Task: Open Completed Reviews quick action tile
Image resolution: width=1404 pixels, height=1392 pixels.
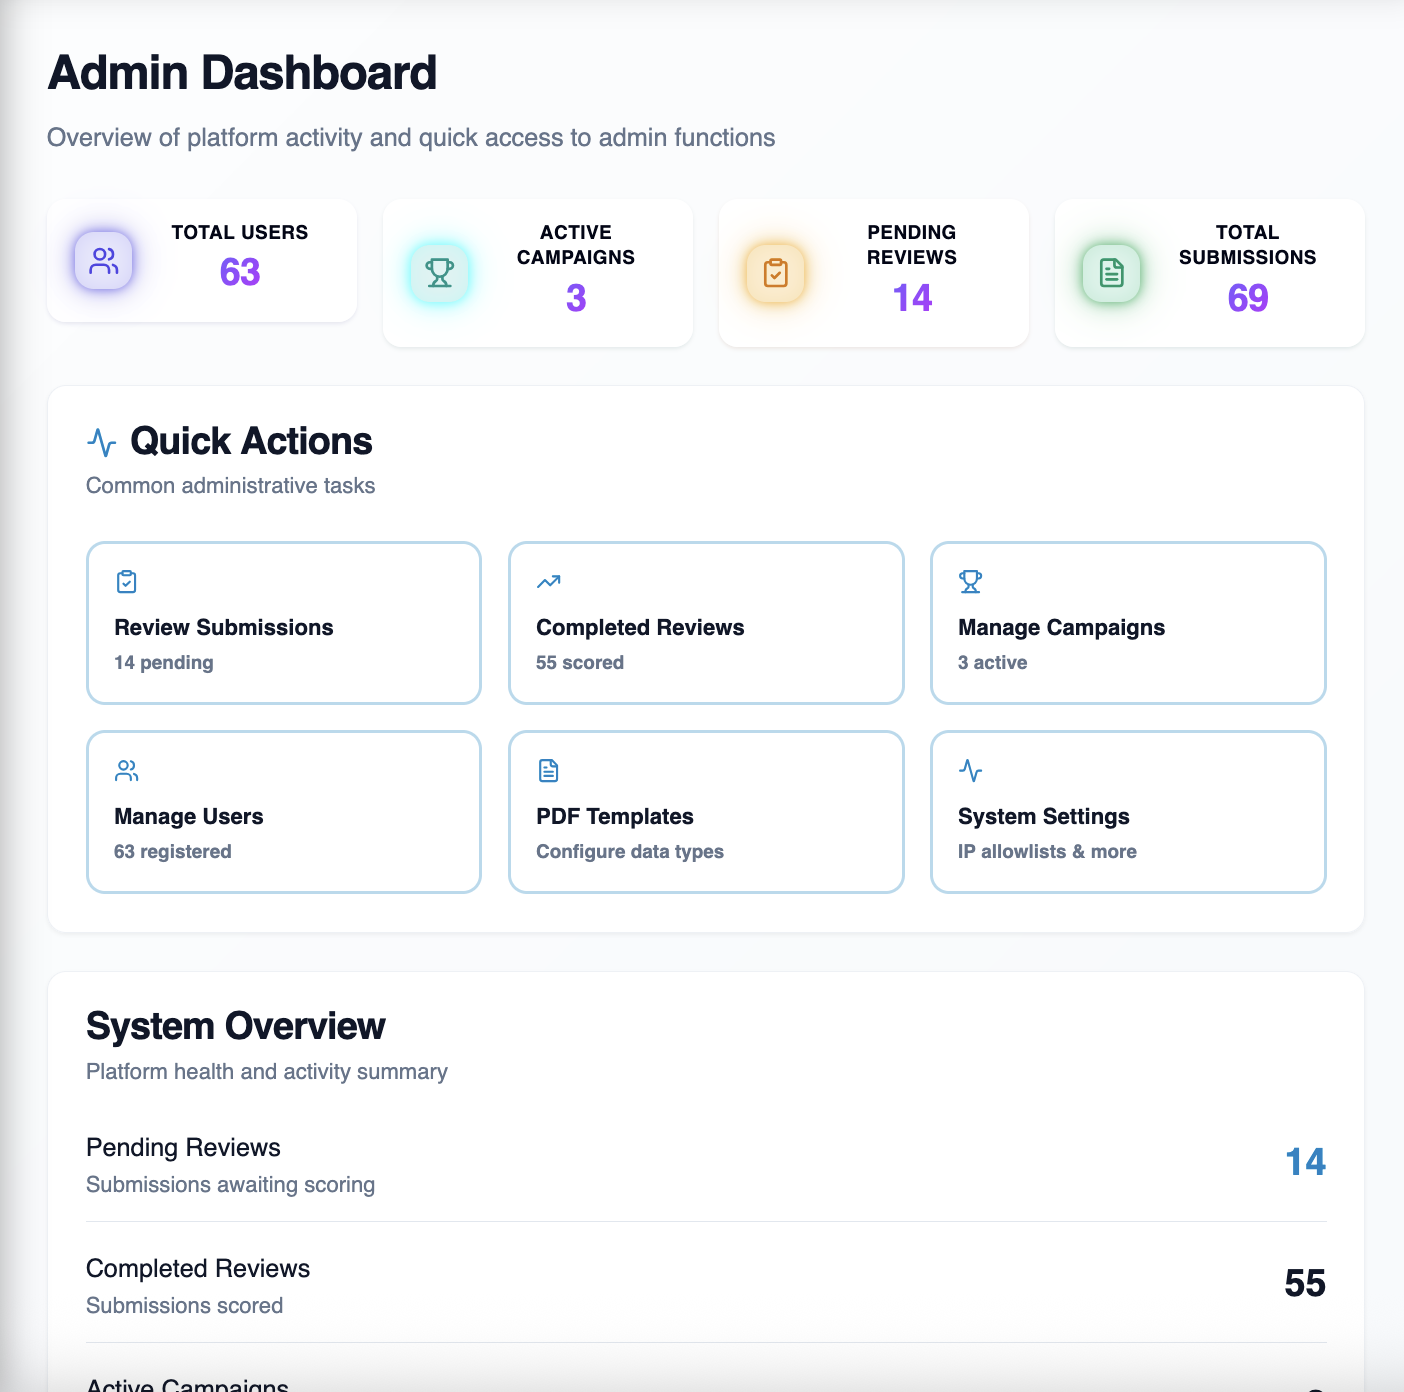Action: [706, 623]
